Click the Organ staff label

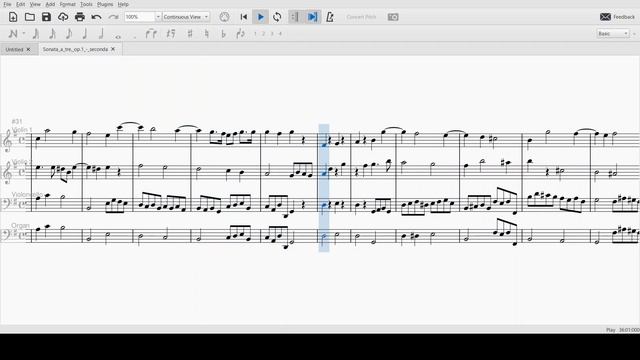pos(20,225)
